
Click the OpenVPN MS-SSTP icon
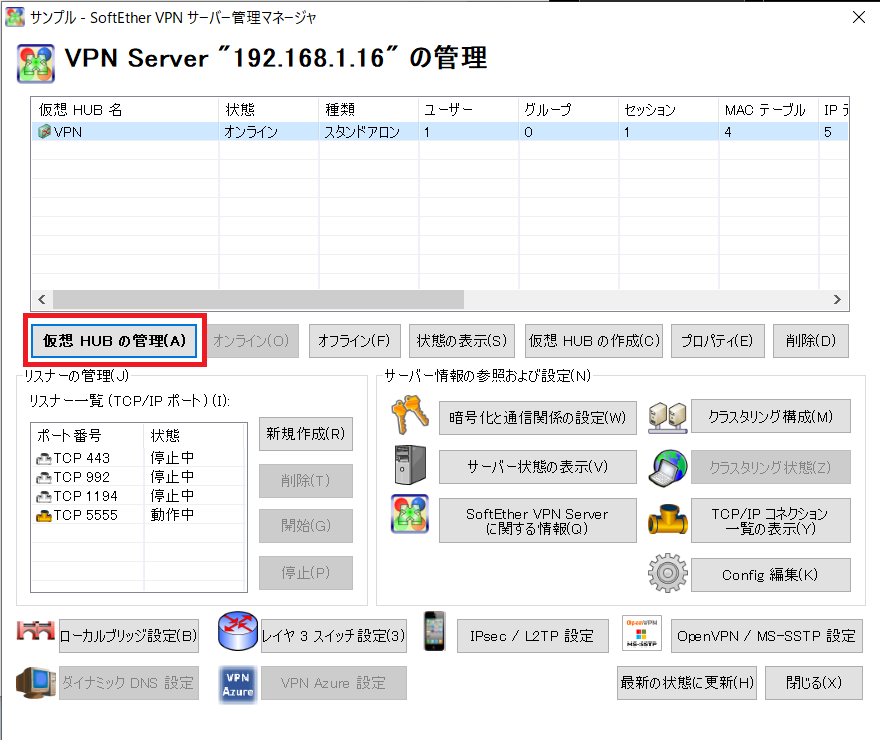click(x=642, y=633)
